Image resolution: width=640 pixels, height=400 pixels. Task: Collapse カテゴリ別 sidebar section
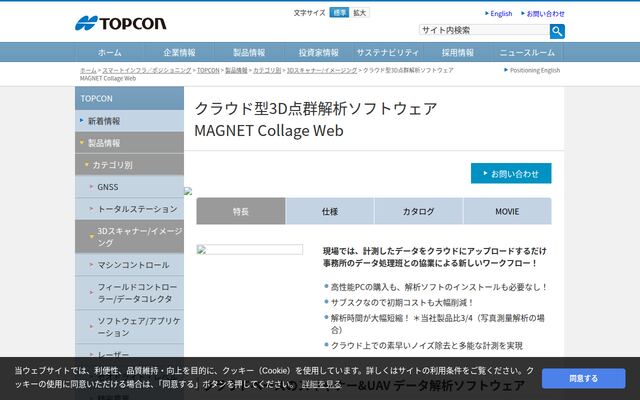click(x=129, y=165)
